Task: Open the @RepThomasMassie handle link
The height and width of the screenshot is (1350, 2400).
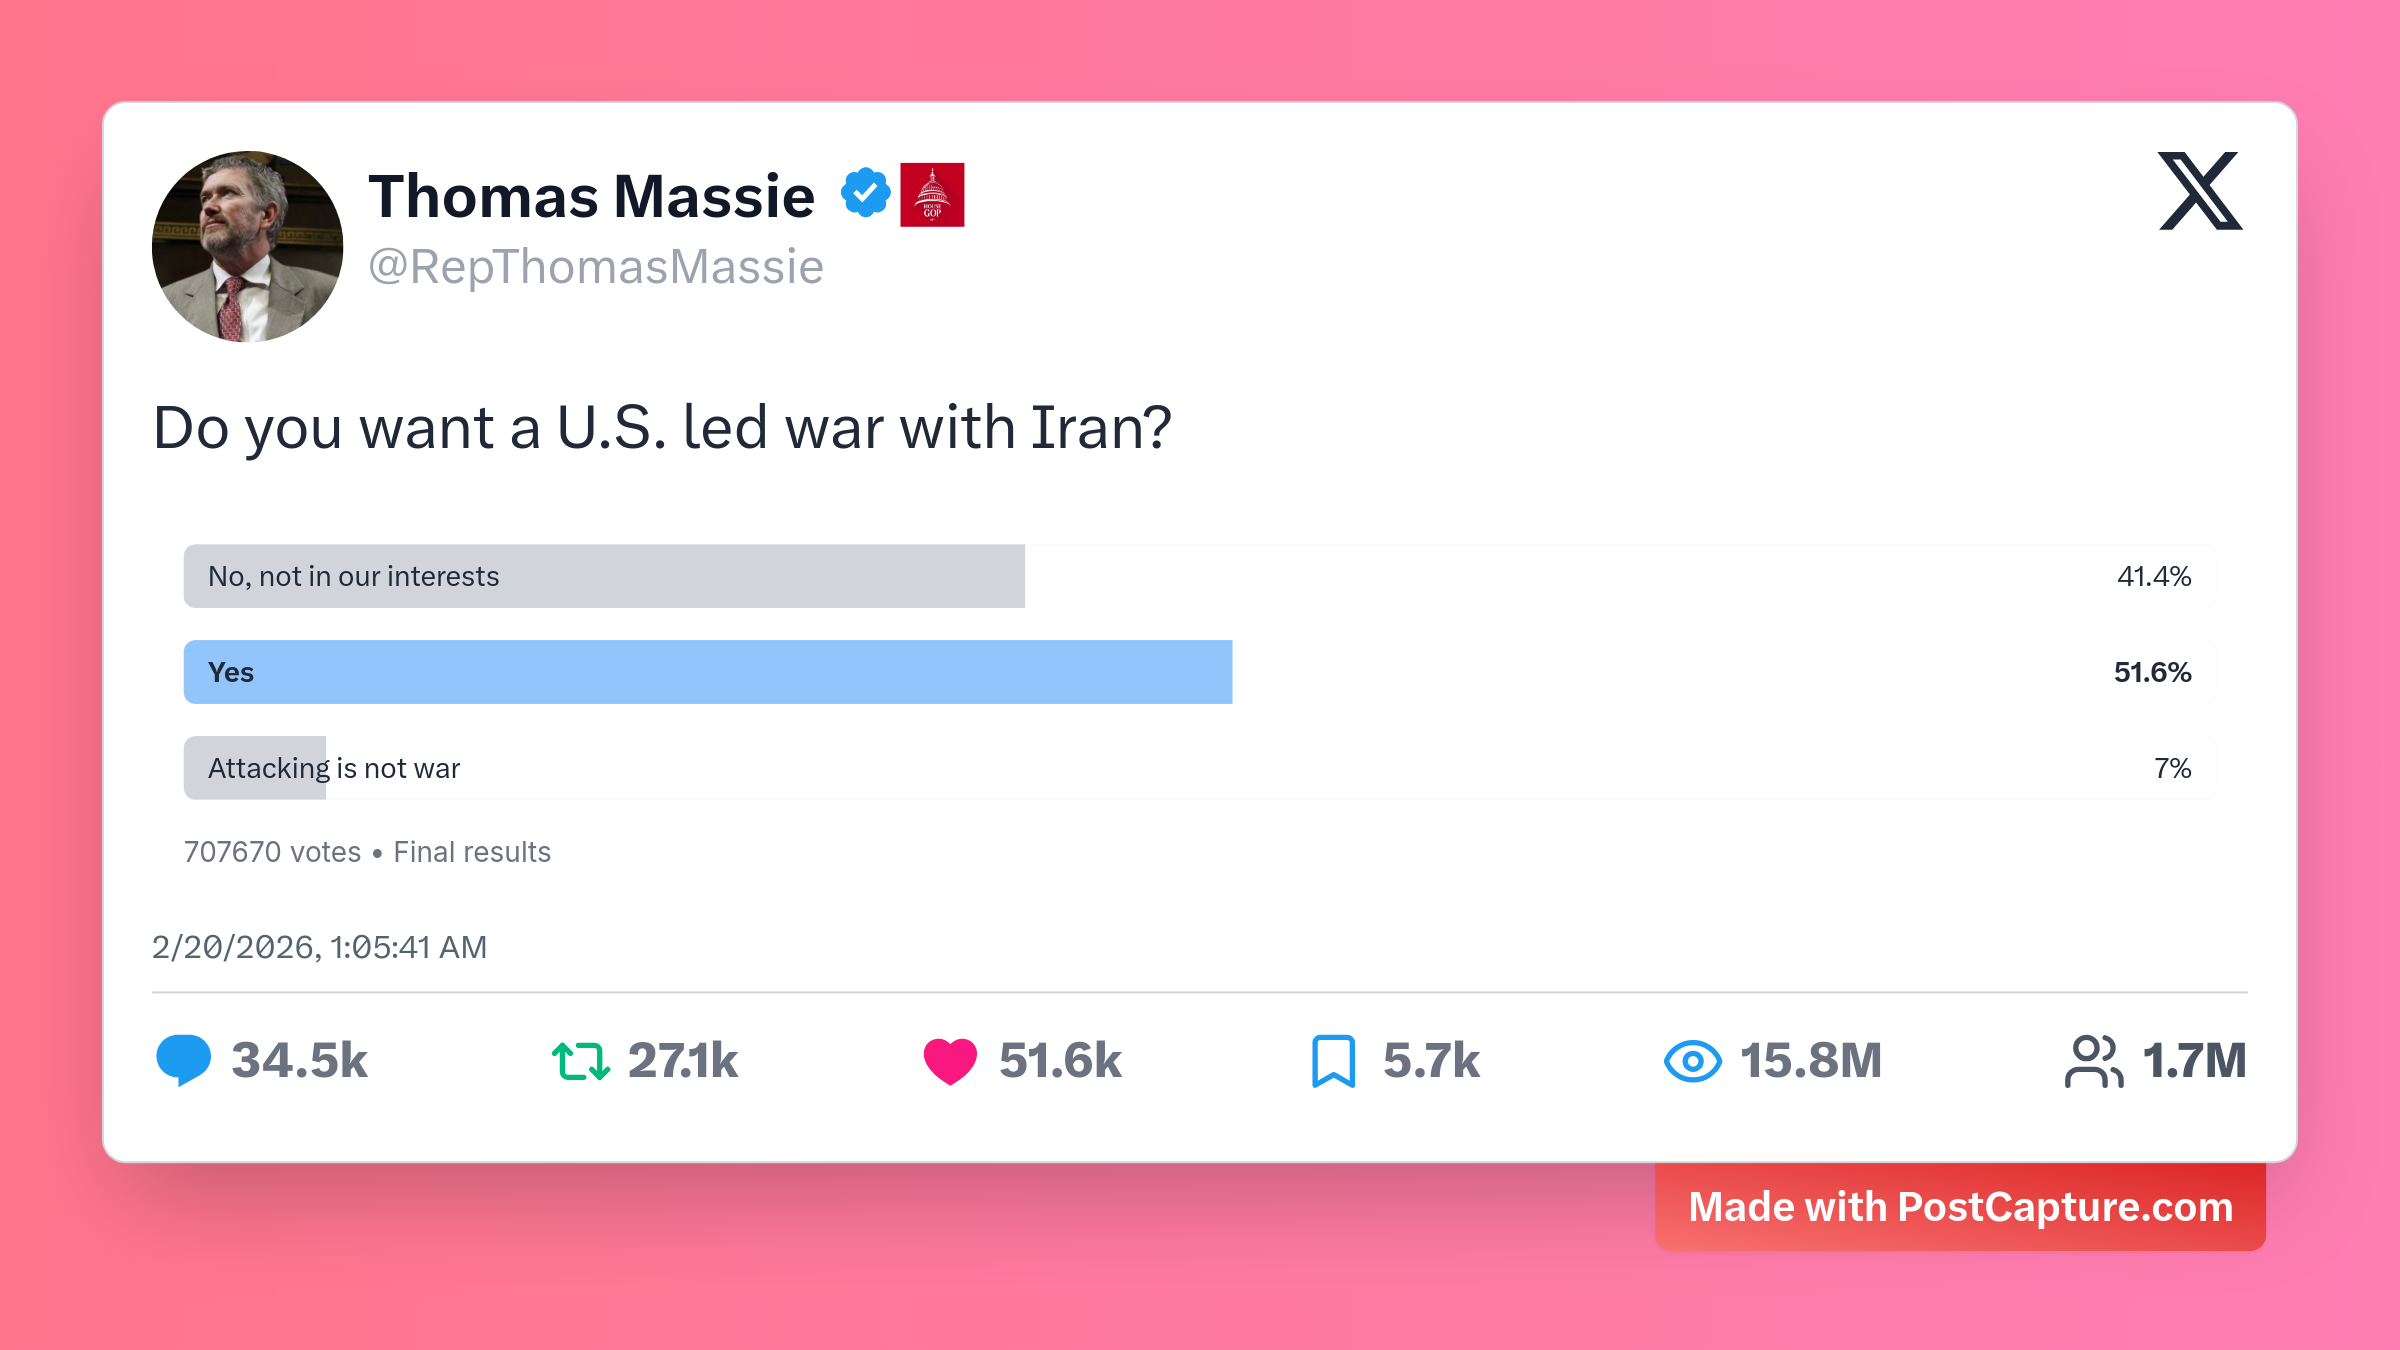Action: [596, 267]
